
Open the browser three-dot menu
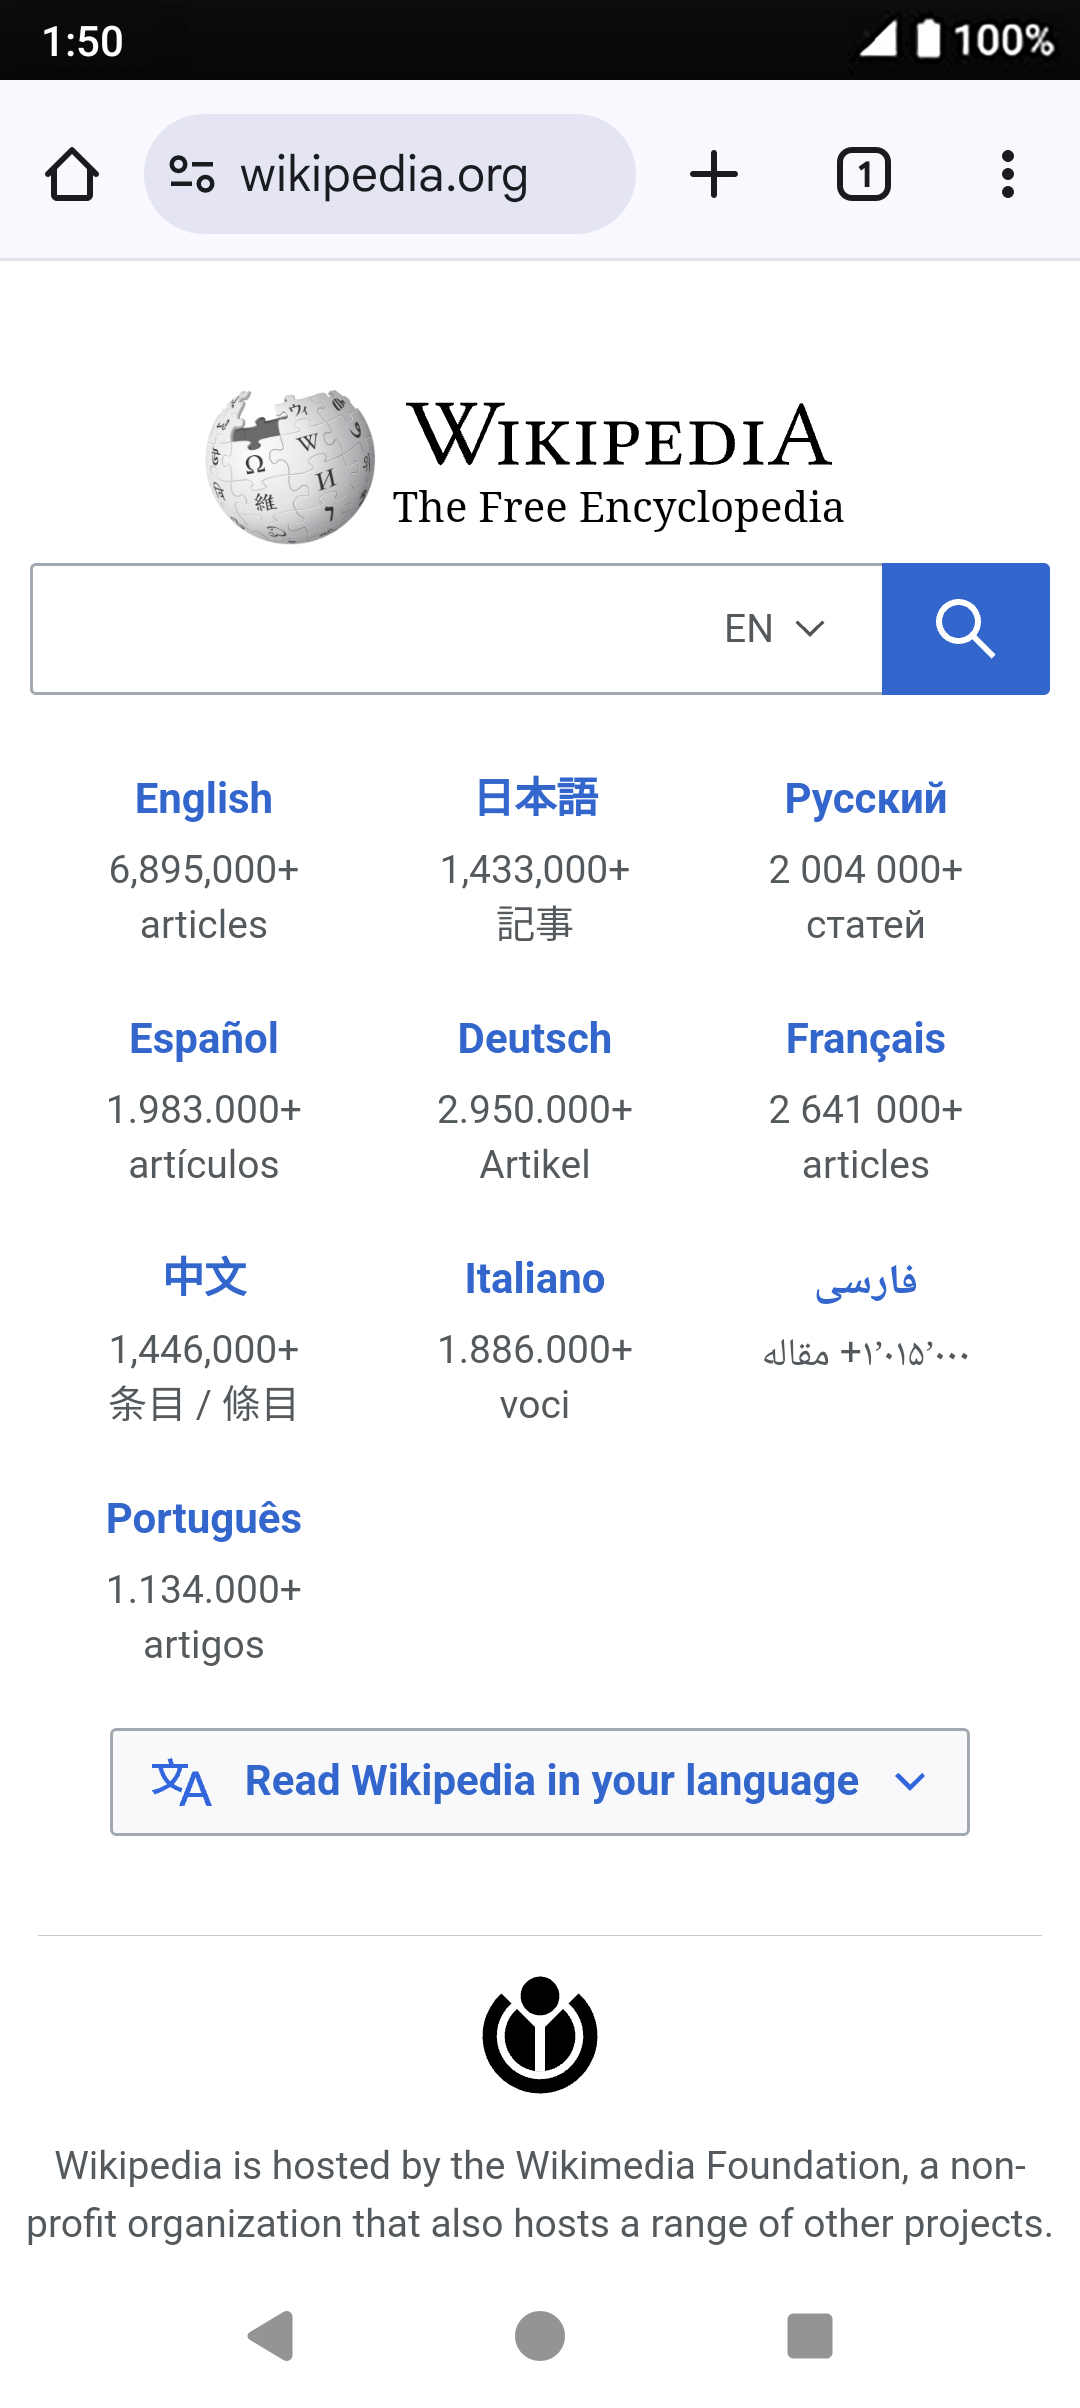(1008, 174)
